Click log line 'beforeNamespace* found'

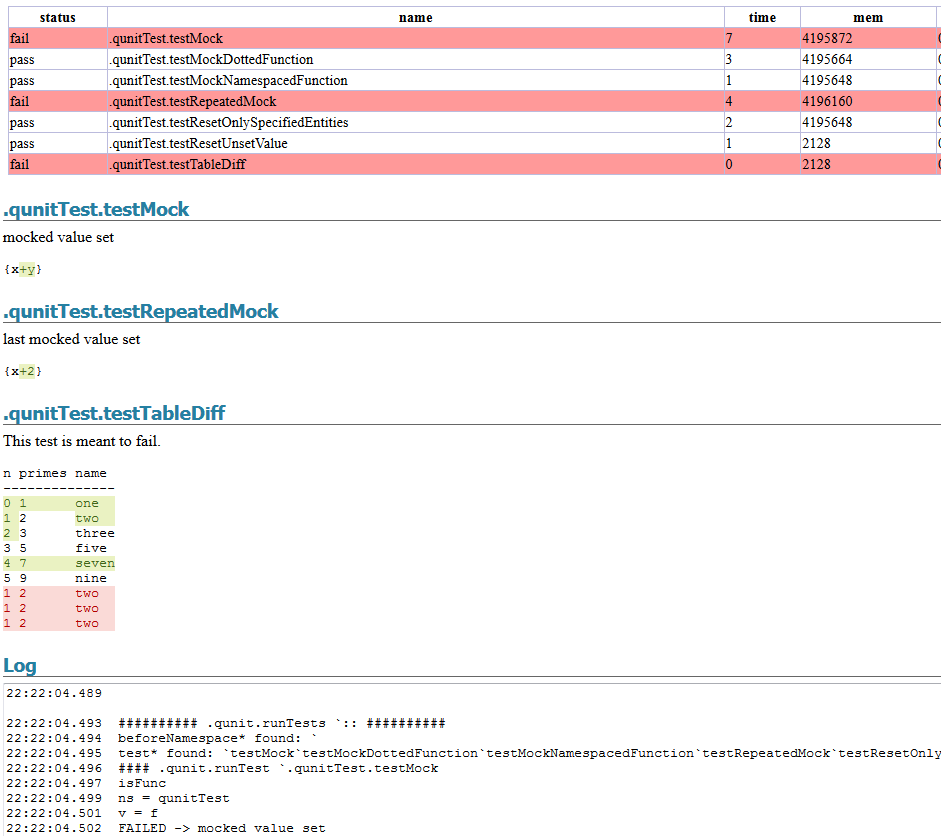click(217, 739)
